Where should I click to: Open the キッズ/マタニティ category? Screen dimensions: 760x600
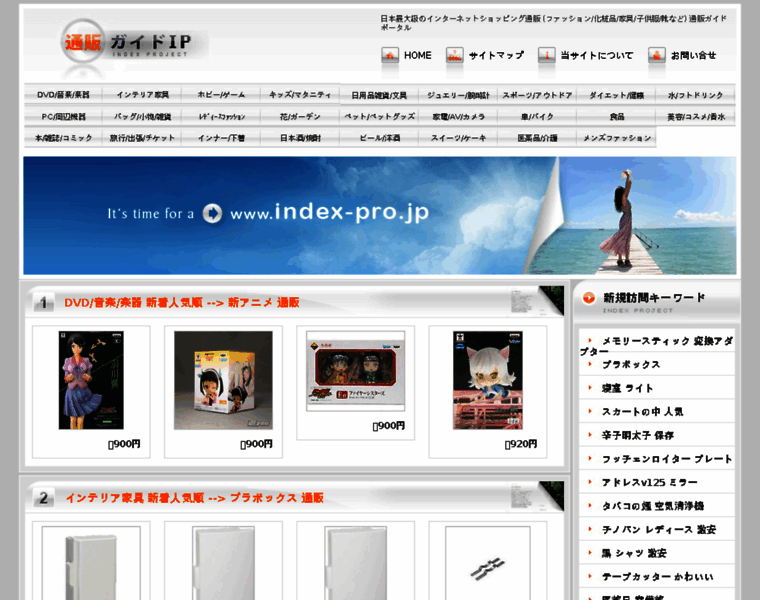(300, 95)
